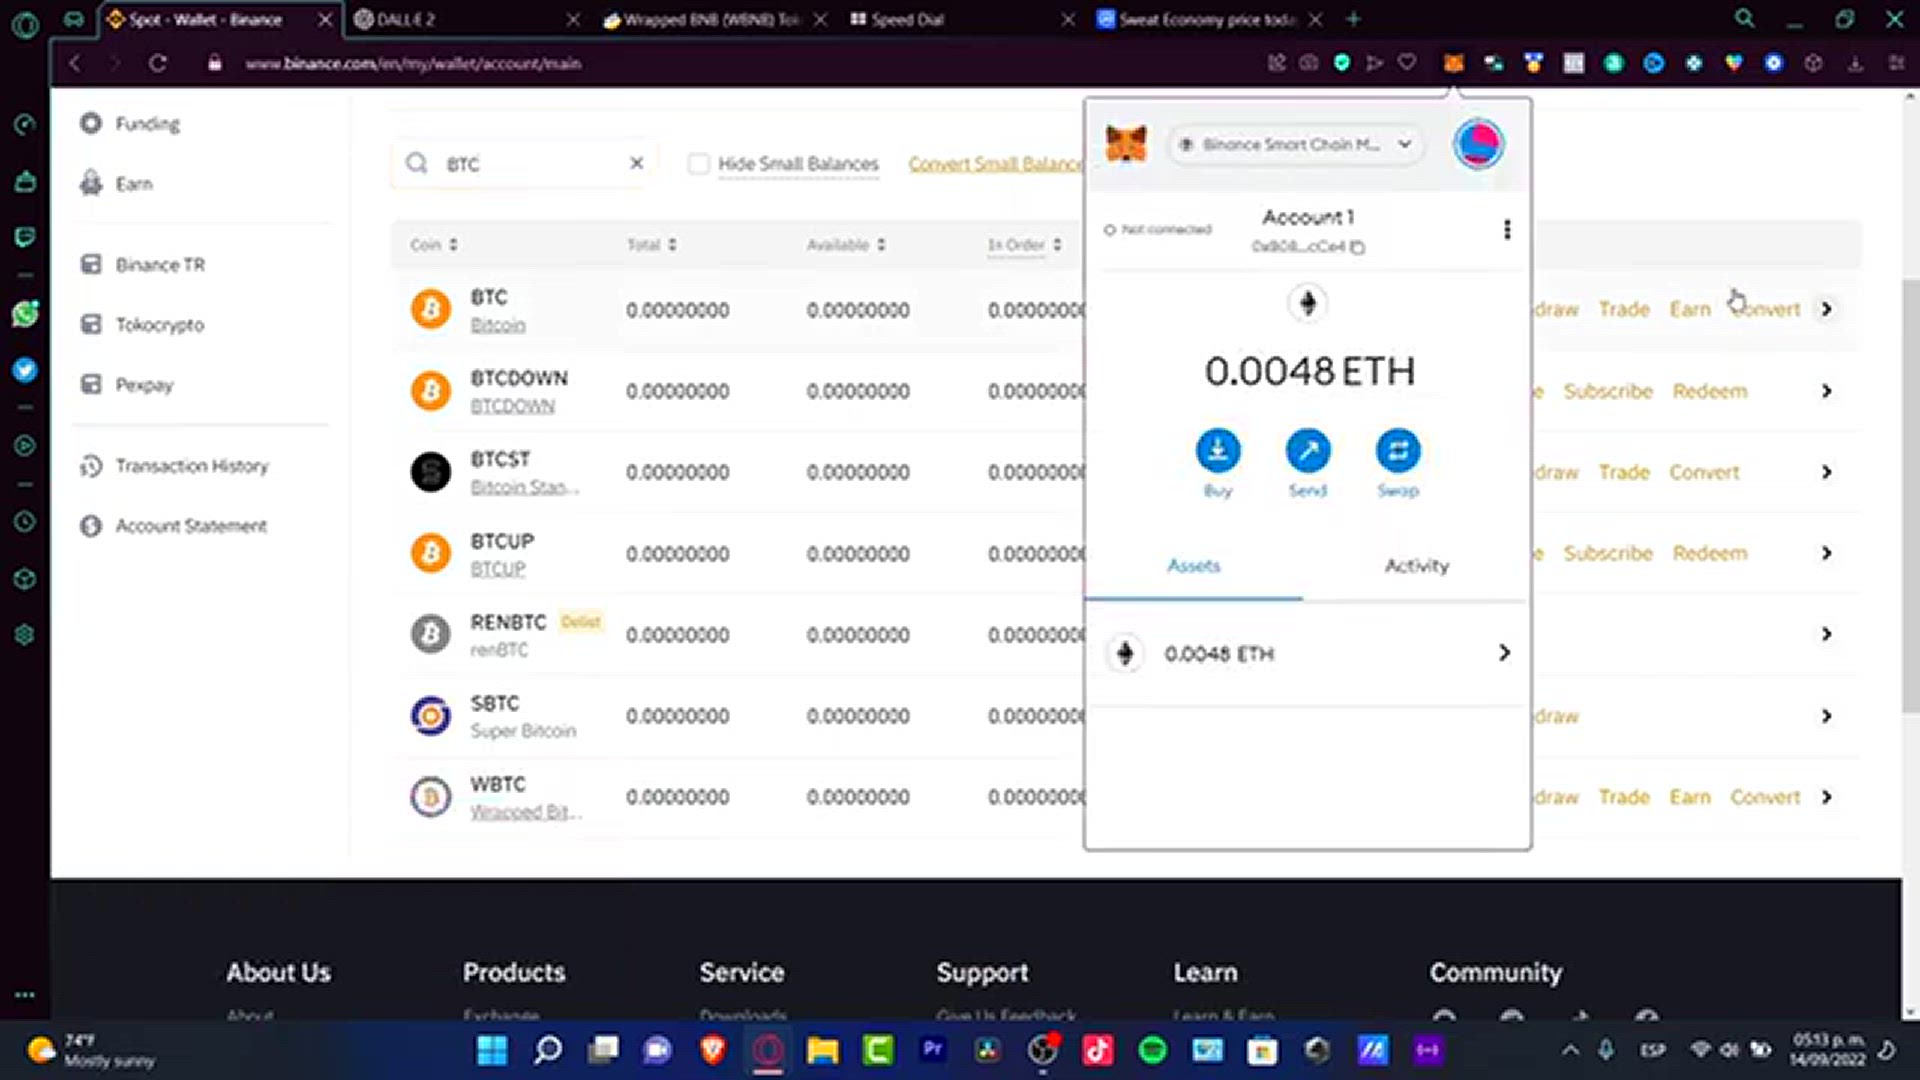This screenshot has width=1920, height=1080.
Task: Click Trade link in BTC row
Action: pyautogui.click(x=1624, y=310)
